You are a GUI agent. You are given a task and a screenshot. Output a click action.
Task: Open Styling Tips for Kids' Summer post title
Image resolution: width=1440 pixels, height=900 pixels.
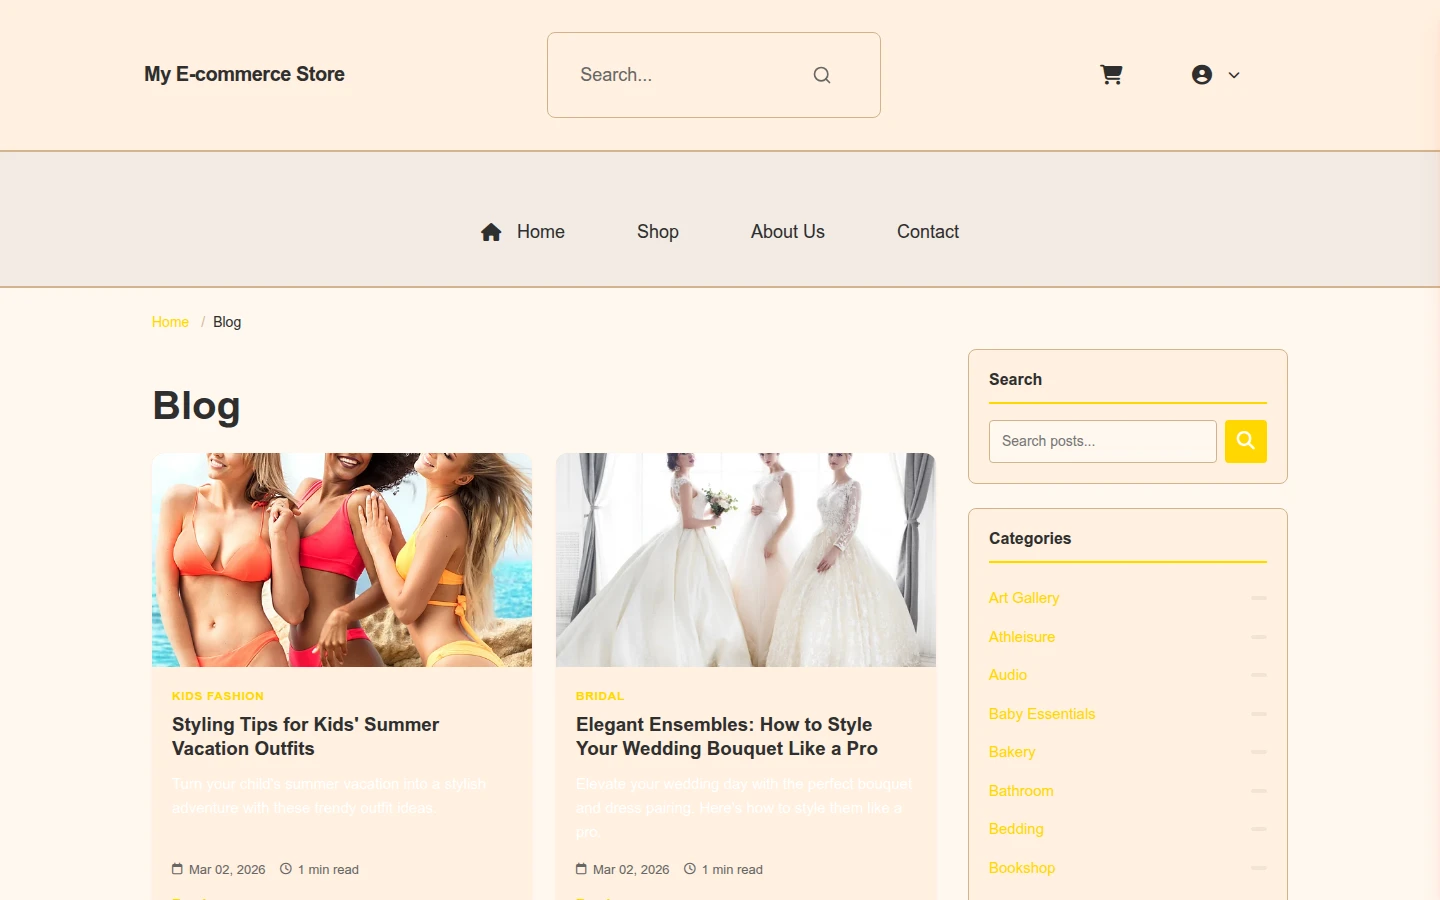click(x=306, y=737)
